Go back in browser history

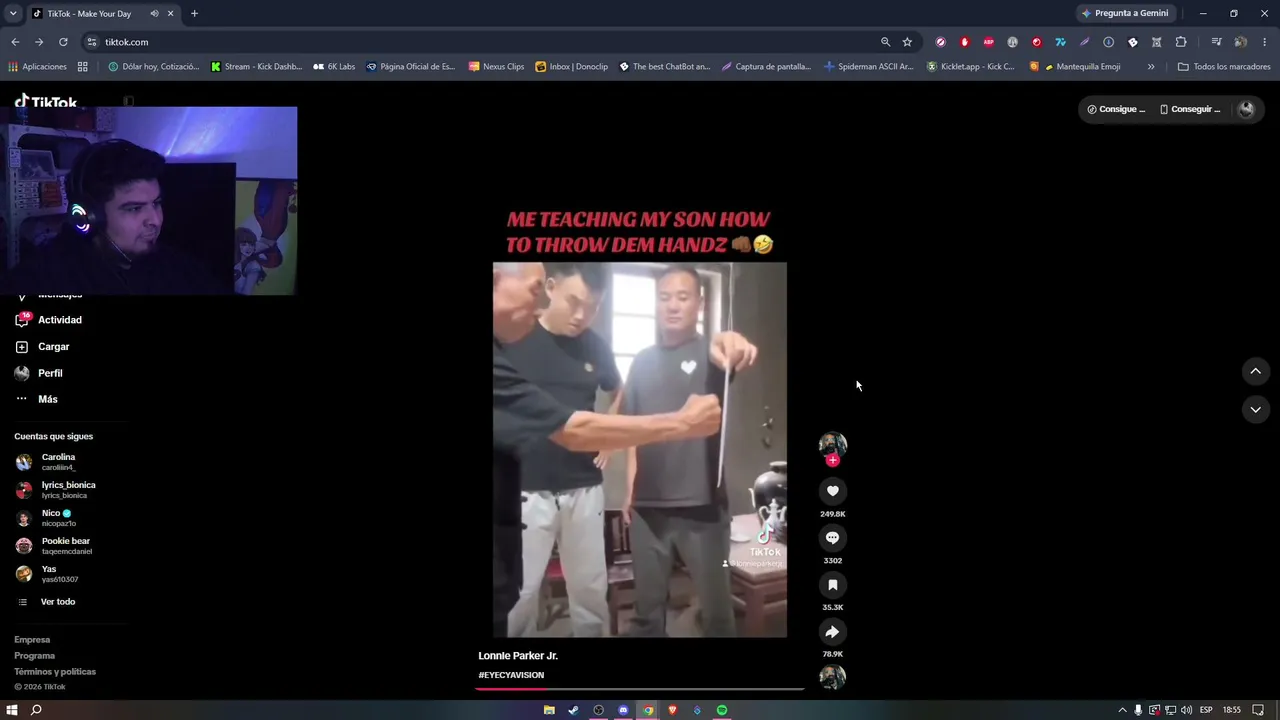click(x=15, y=42)
